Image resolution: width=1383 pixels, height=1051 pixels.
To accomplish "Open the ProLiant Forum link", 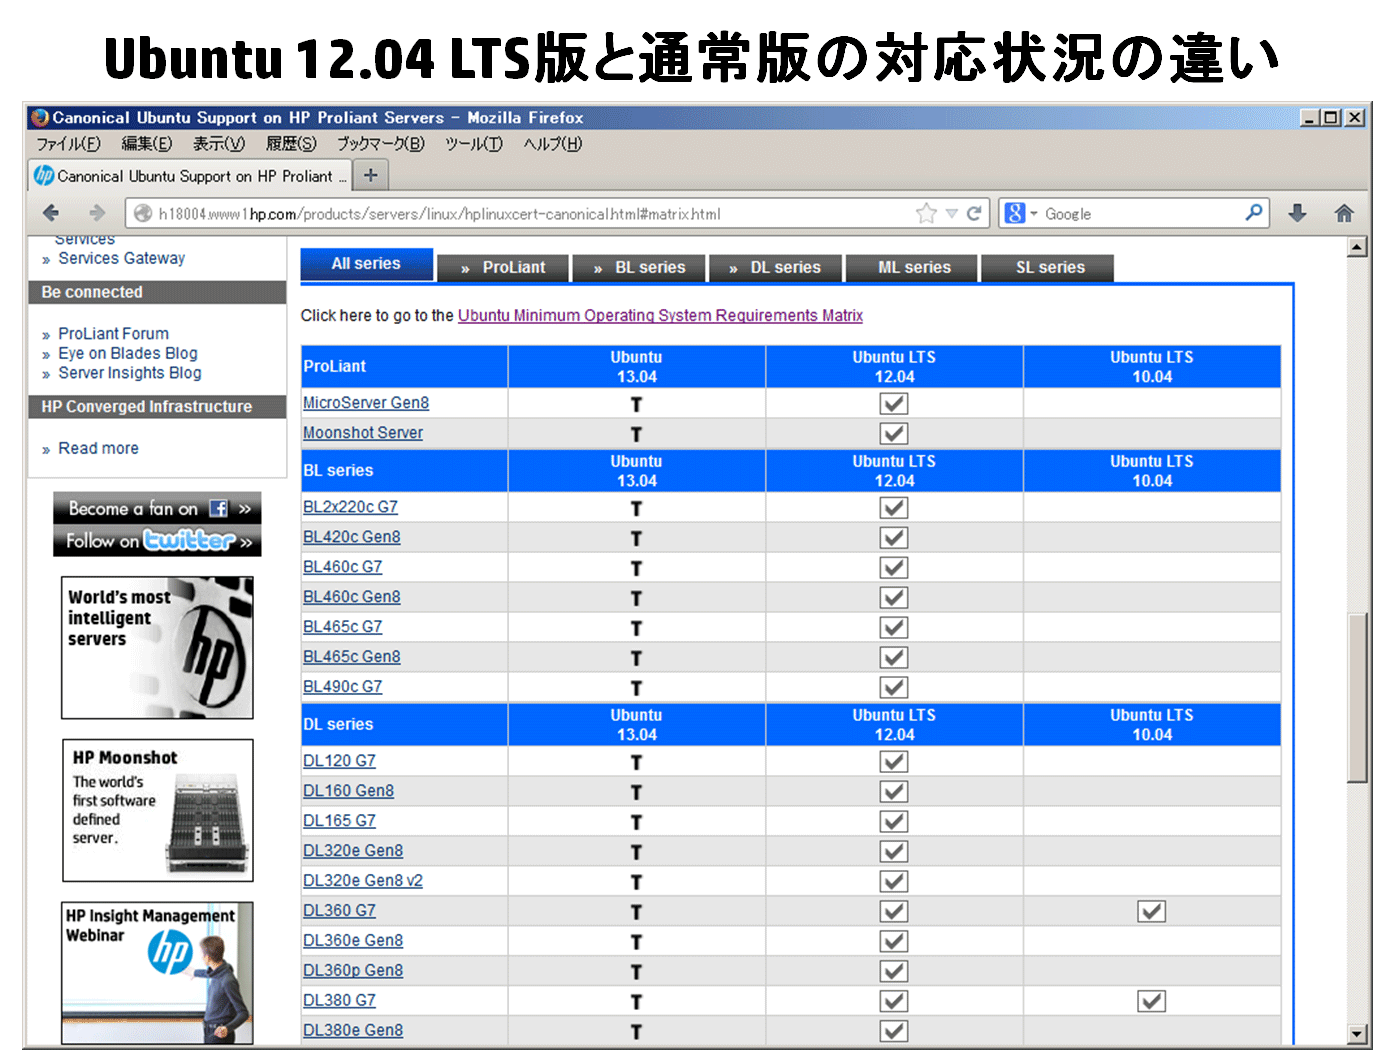I will point(113,334).
